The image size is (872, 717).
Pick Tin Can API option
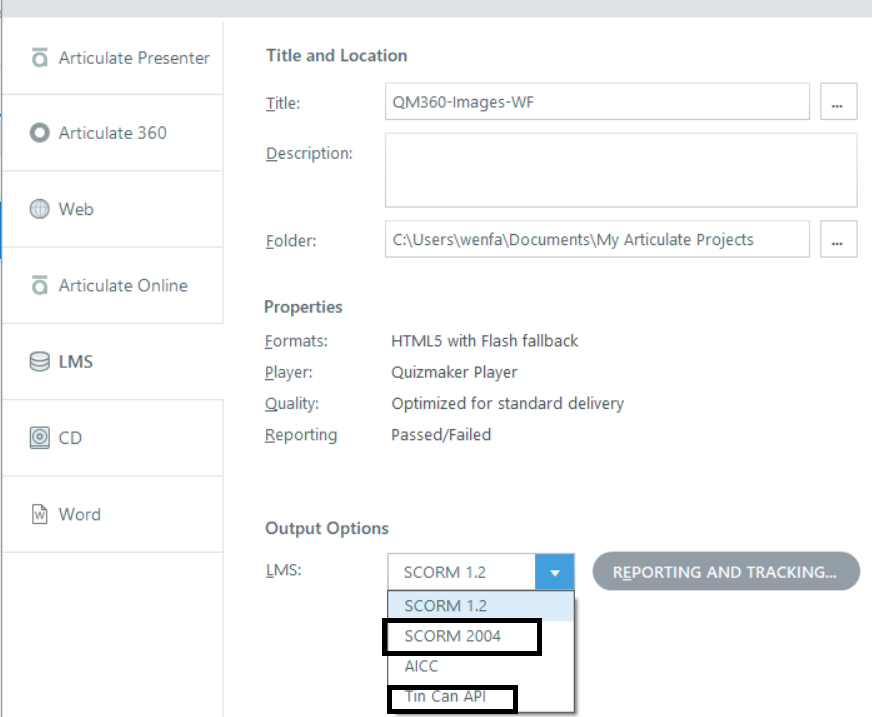click(x=445, y=697)
